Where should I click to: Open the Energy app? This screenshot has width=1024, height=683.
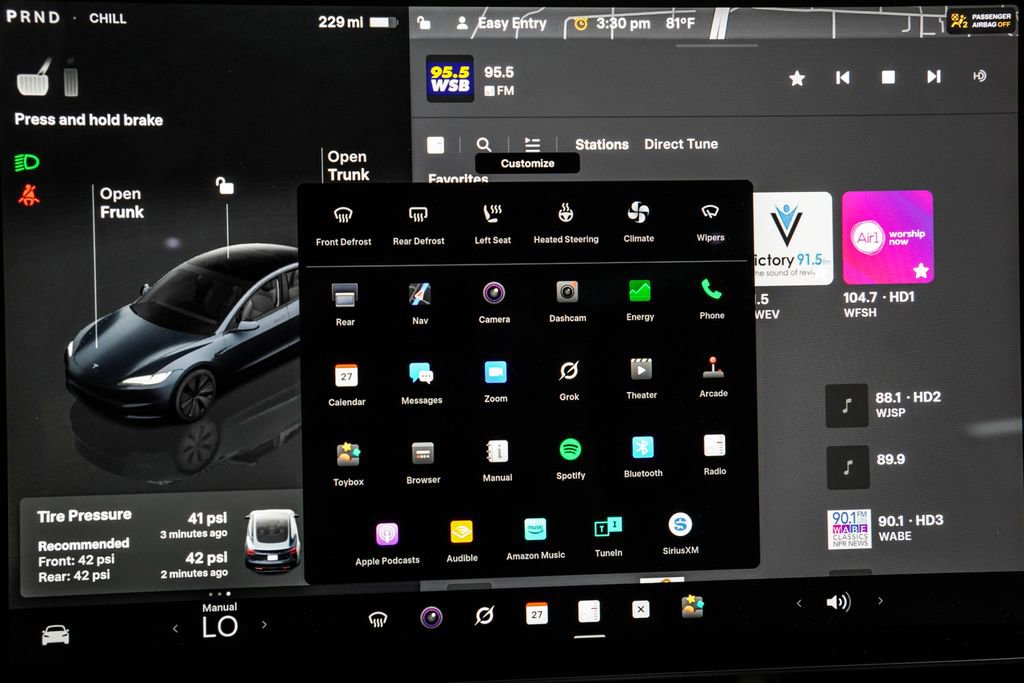point(640,292)
